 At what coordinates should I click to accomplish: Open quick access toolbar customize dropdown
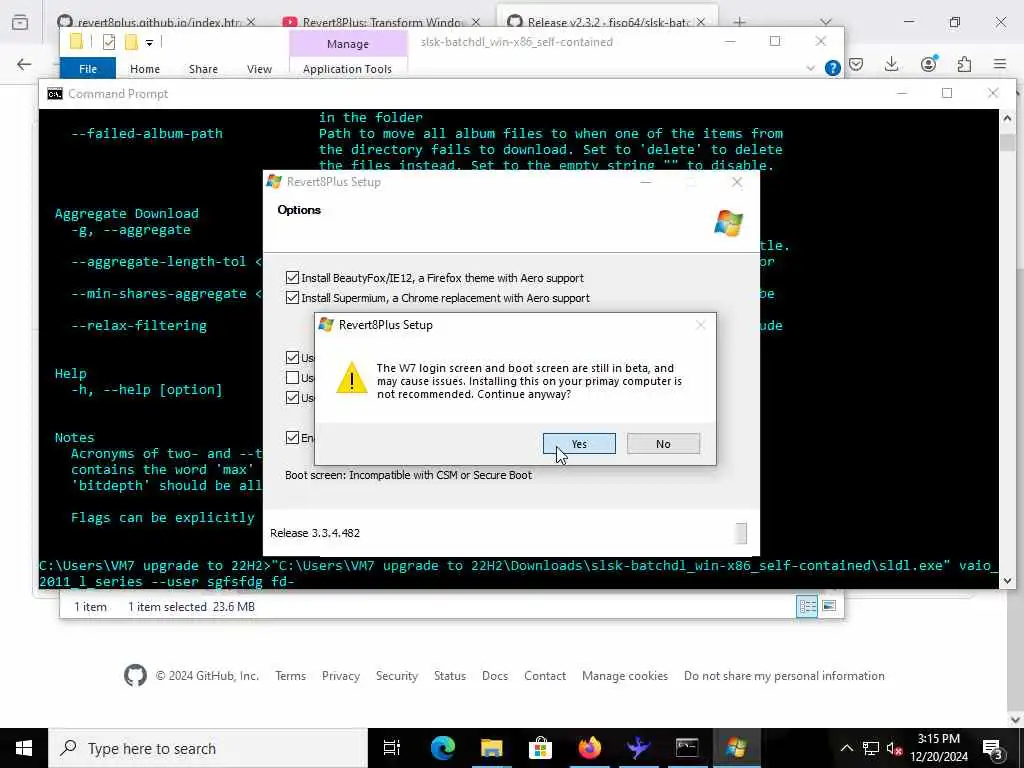pyautogui.click(x=150, y=43)
